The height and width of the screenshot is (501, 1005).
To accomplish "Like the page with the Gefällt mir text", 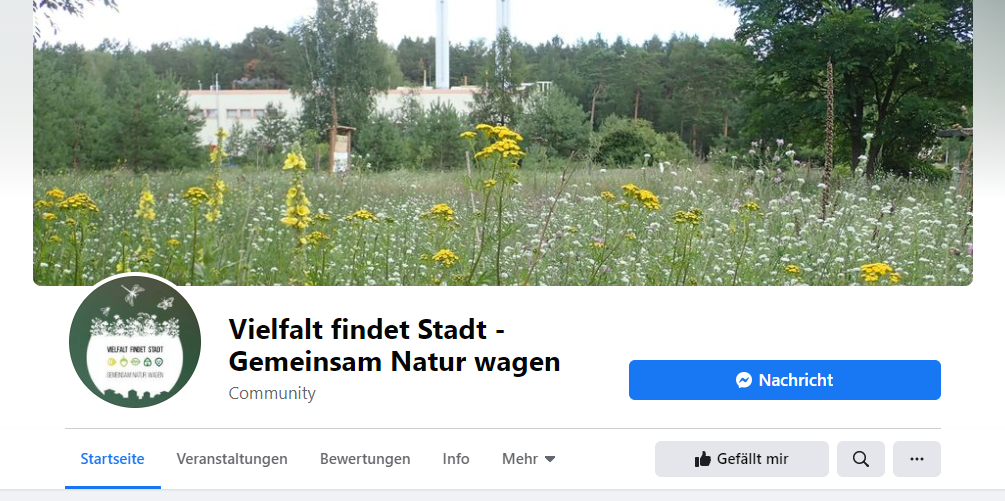I will [x=752, y=459].
